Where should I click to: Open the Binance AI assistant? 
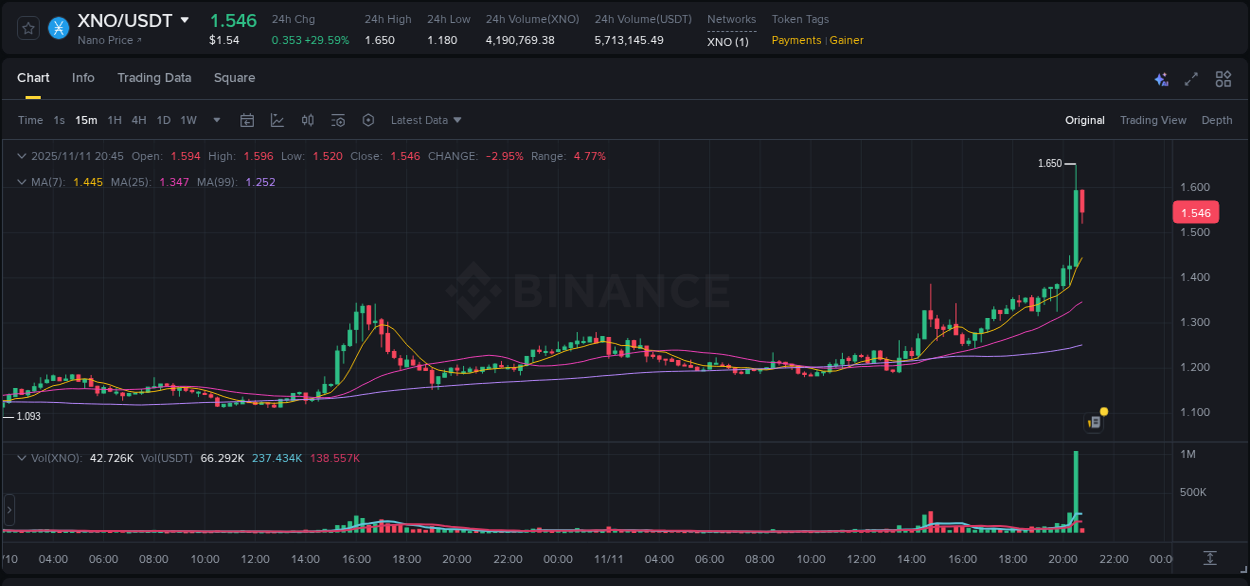coord(1160,78)
